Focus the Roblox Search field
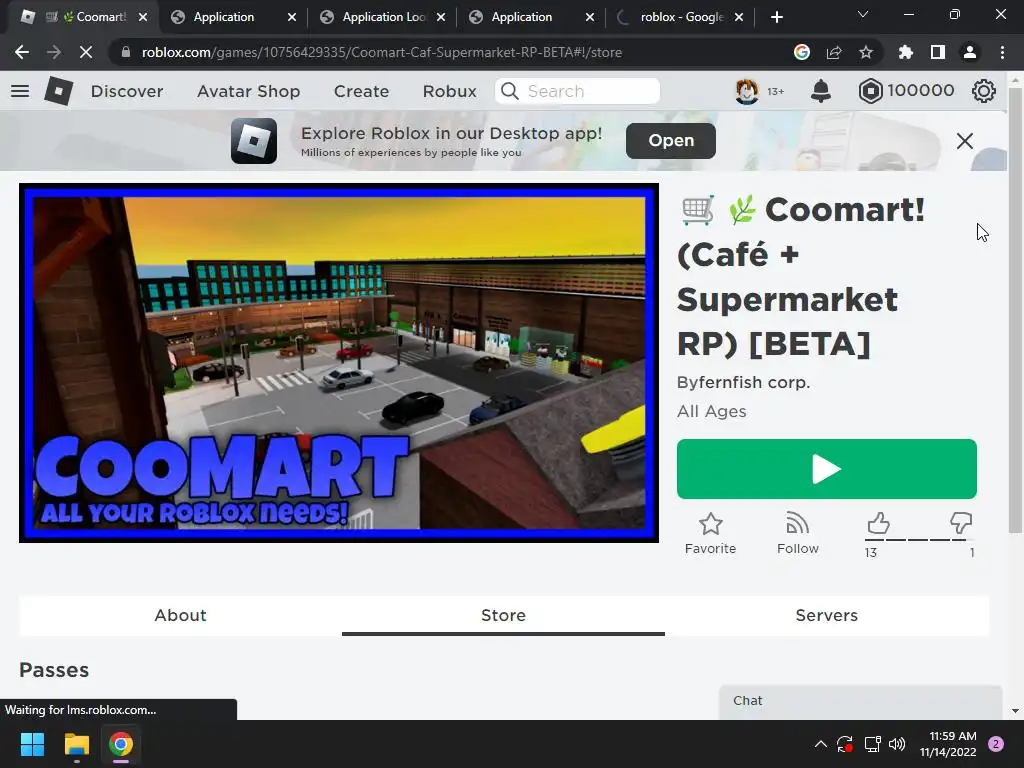This screenshot has width=1024, height=768. 577,91
